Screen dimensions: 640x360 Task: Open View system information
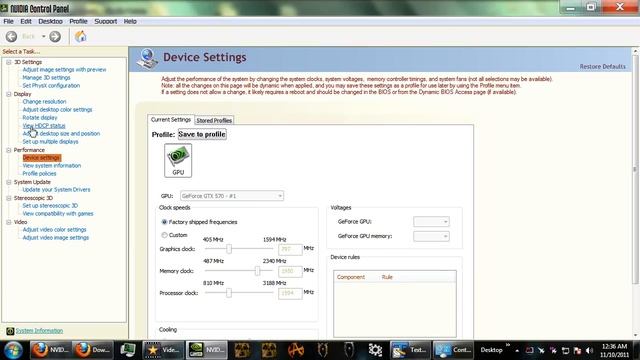pyautogui.click(x=51, y=166)
